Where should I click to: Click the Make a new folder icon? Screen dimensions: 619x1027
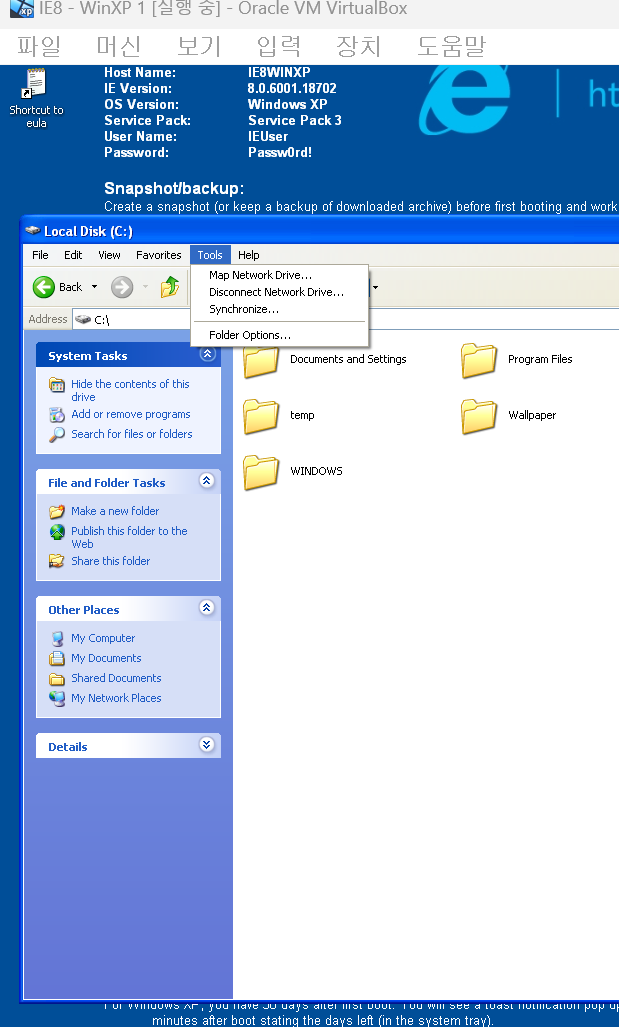coord(57,512)
